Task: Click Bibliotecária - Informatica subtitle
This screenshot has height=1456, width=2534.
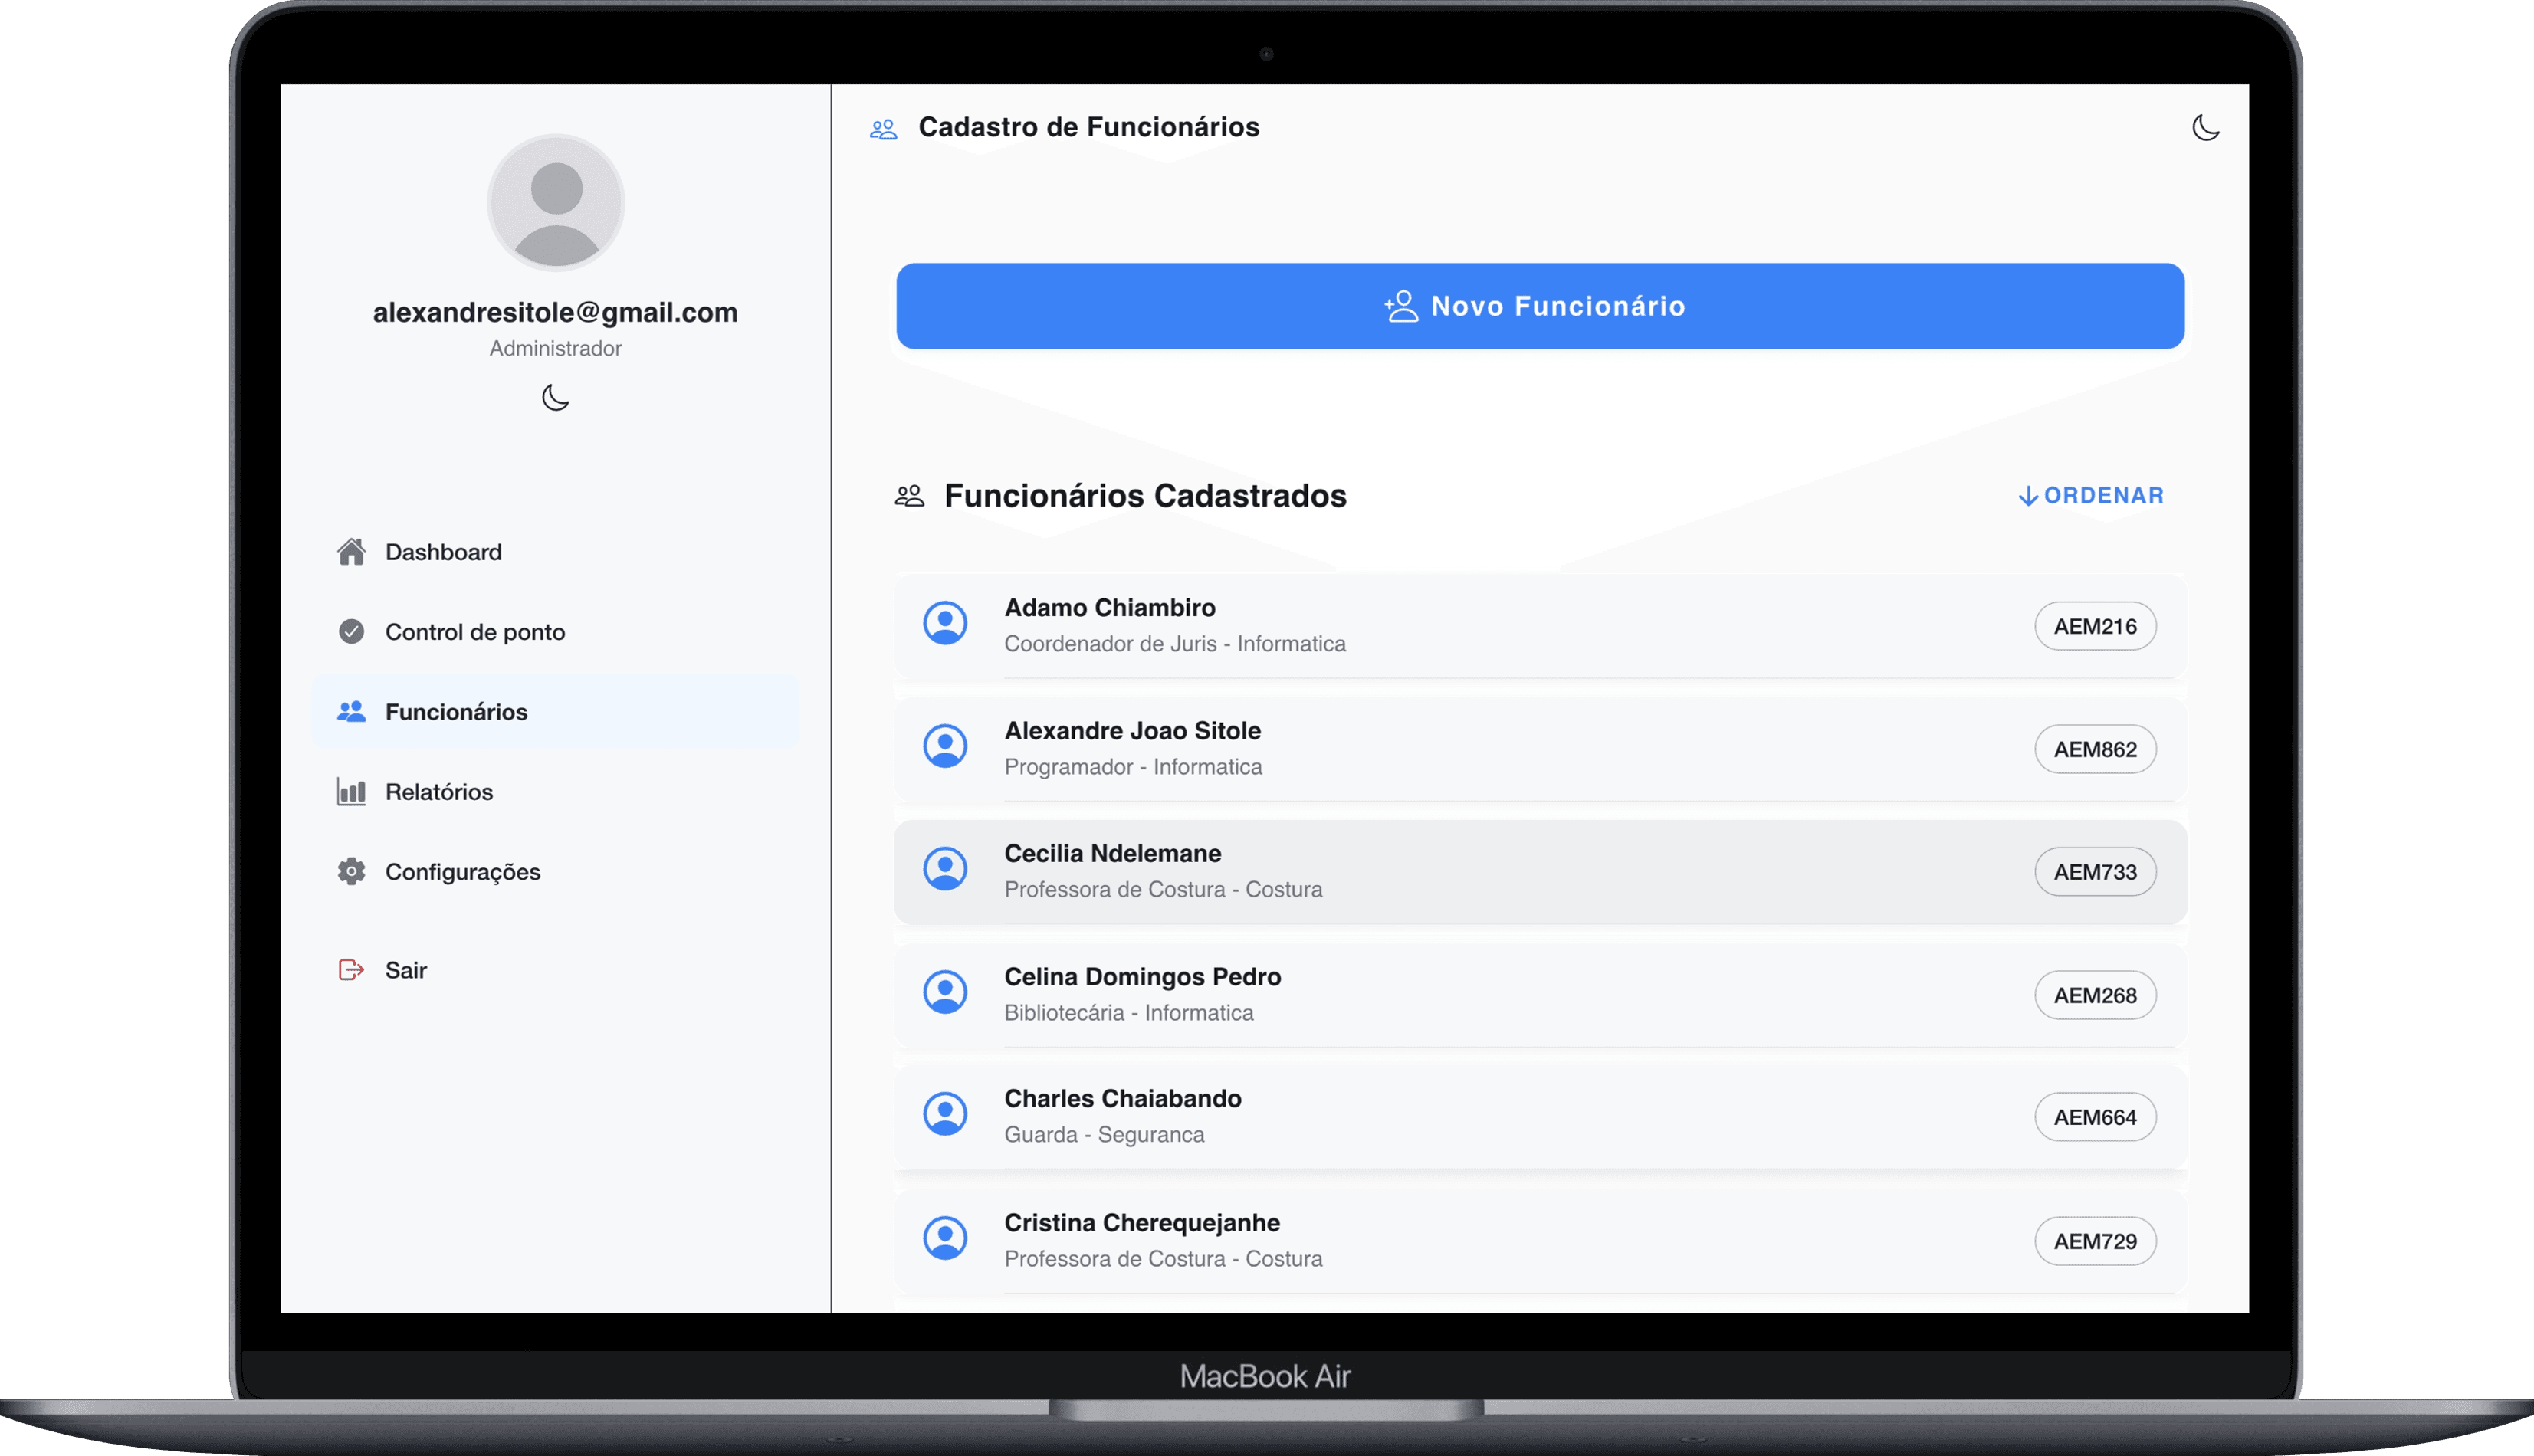Action: (1128, 1013)
